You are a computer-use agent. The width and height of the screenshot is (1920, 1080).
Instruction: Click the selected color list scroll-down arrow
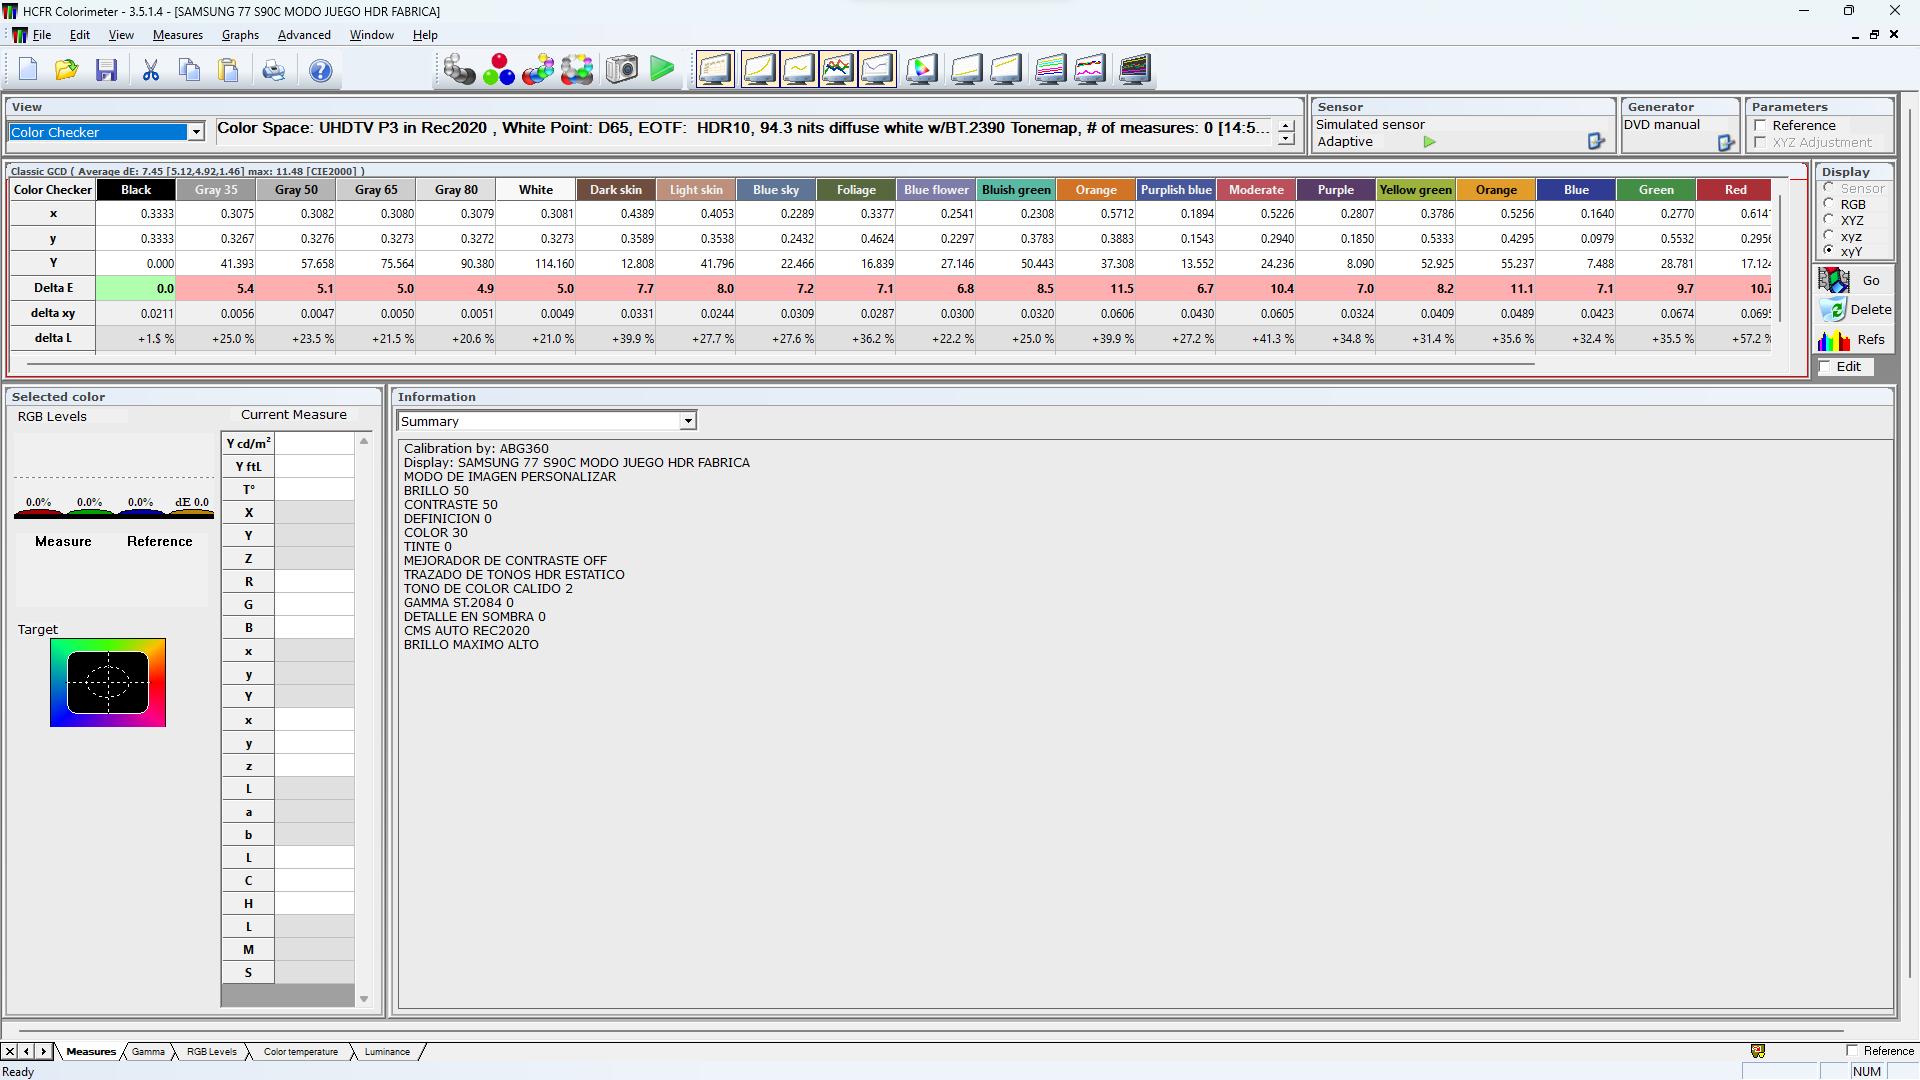click(x=364, y=998)
